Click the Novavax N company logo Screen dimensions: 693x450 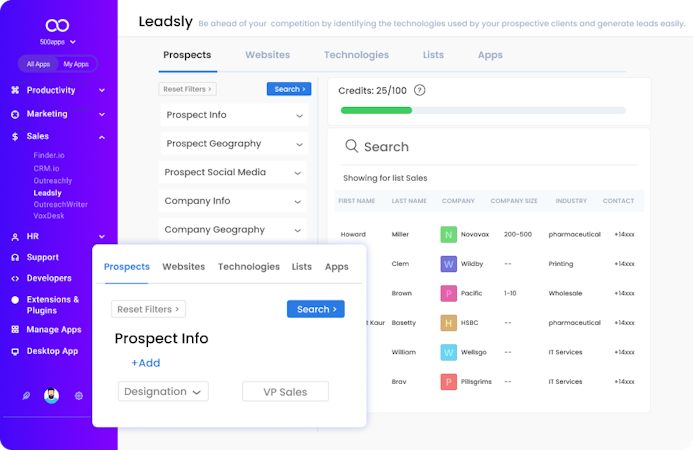point(448,234)
